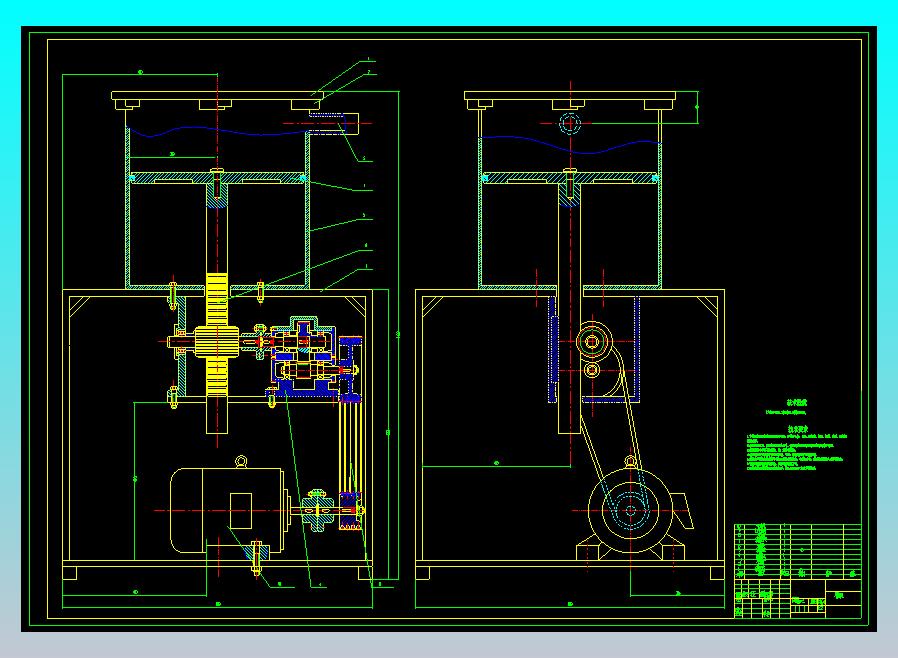This screenshot has width=898, height=658.
Task: Select the title block at the bottom right corner
Action: (798, 598)
